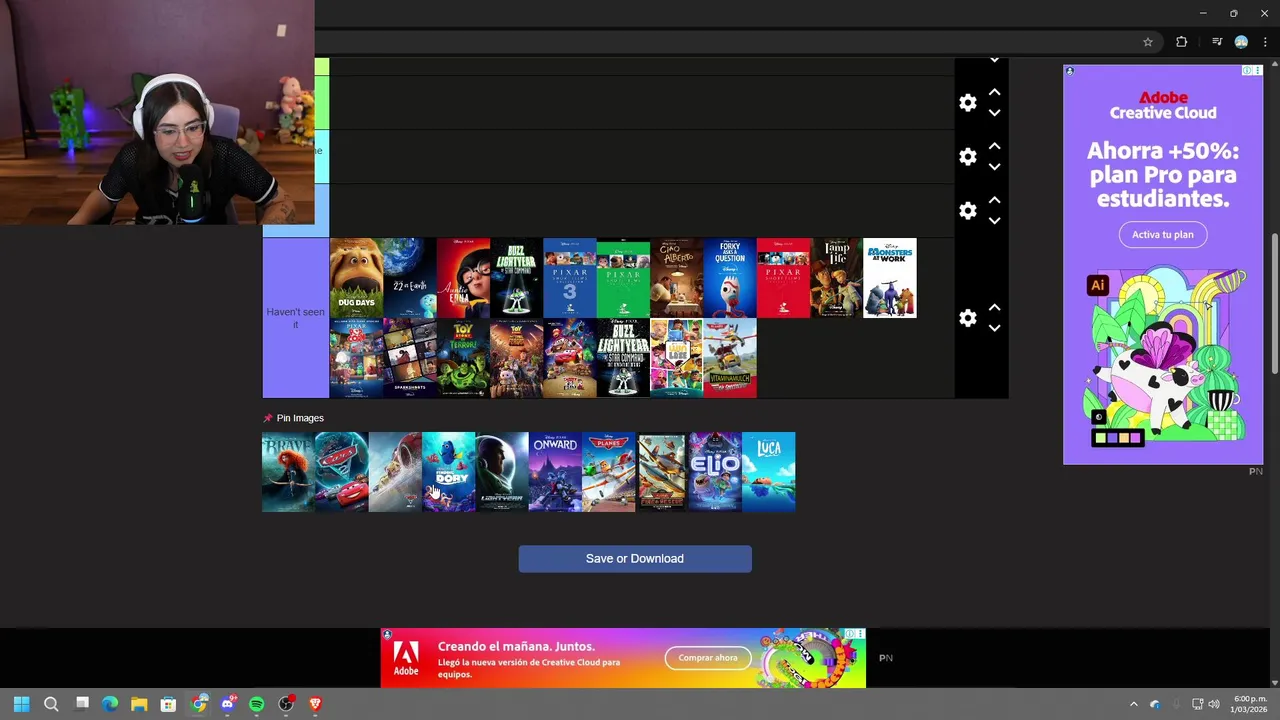This screenshot has width=1280, height=720.
Task: Select the Monsters at Work poster
Action: pyautogui.click(x=890, y=278)
